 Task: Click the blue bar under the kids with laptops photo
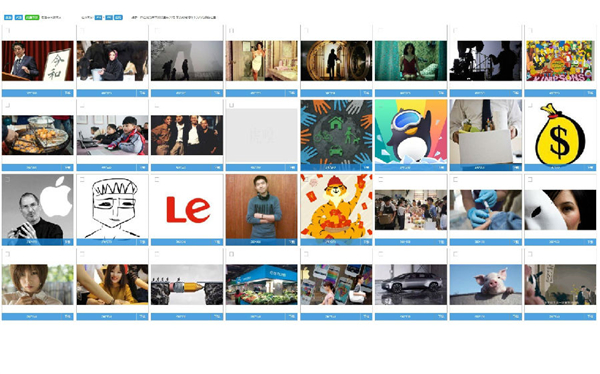coord(107,168)
